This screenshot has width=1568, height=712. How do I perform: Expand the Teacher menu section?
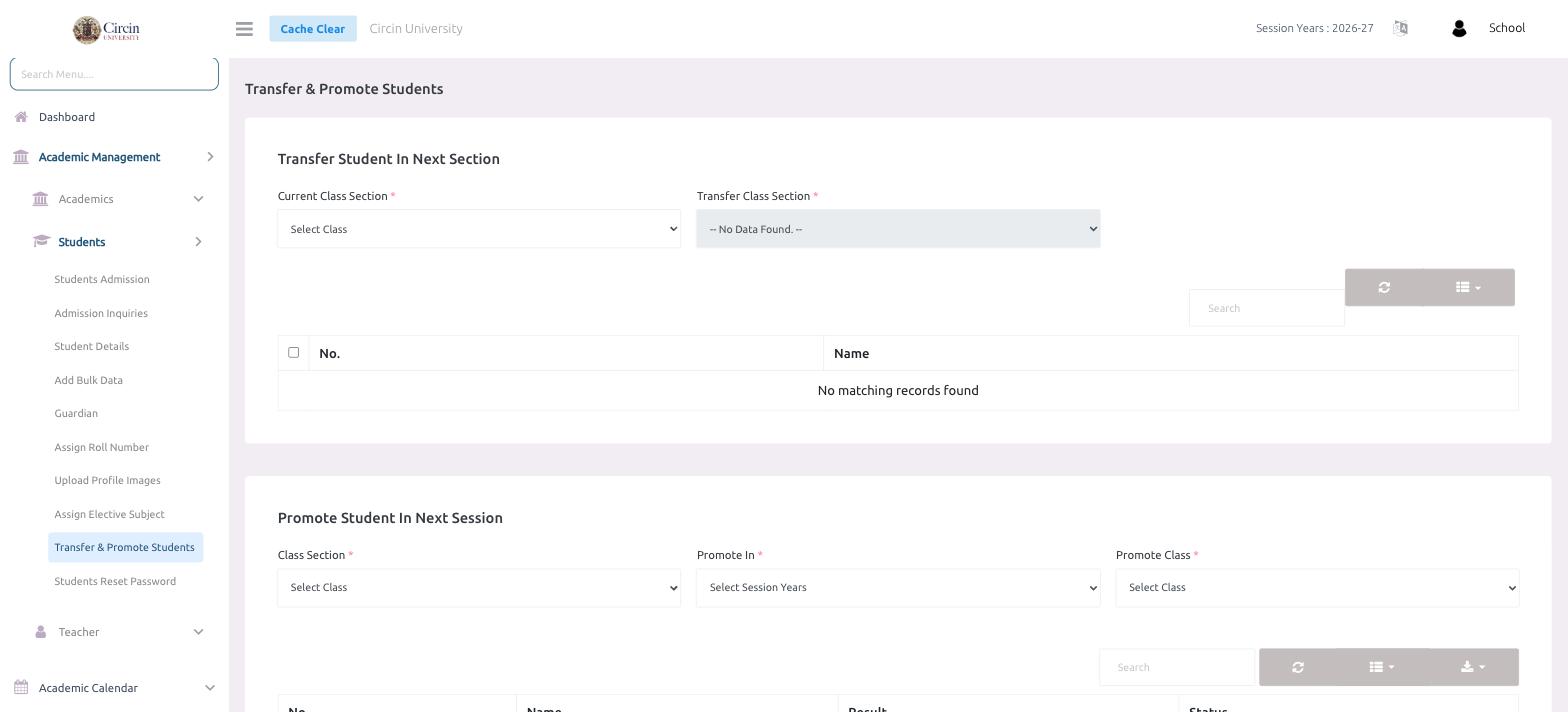click(x=118, y=632)
